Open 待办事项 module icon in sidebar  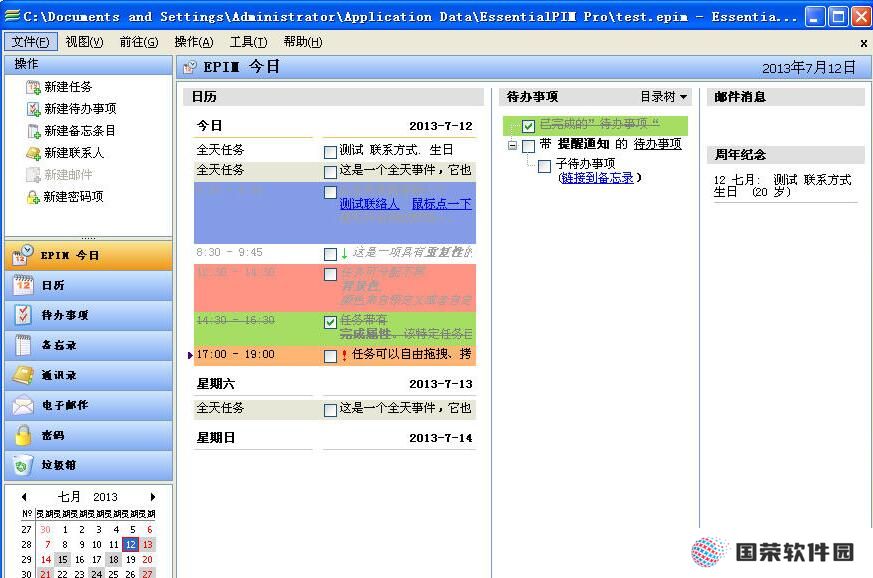point(22,315)
